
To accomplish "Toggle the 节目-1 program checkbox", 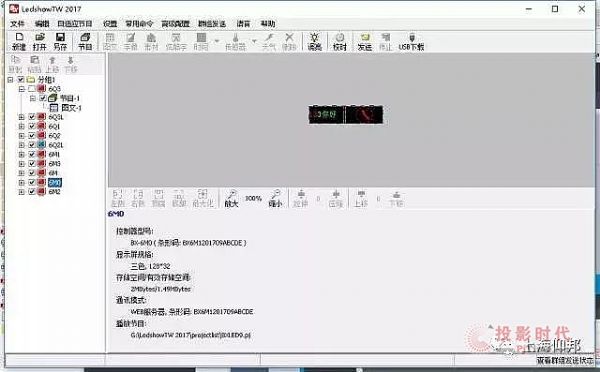I will click(43, 98).
